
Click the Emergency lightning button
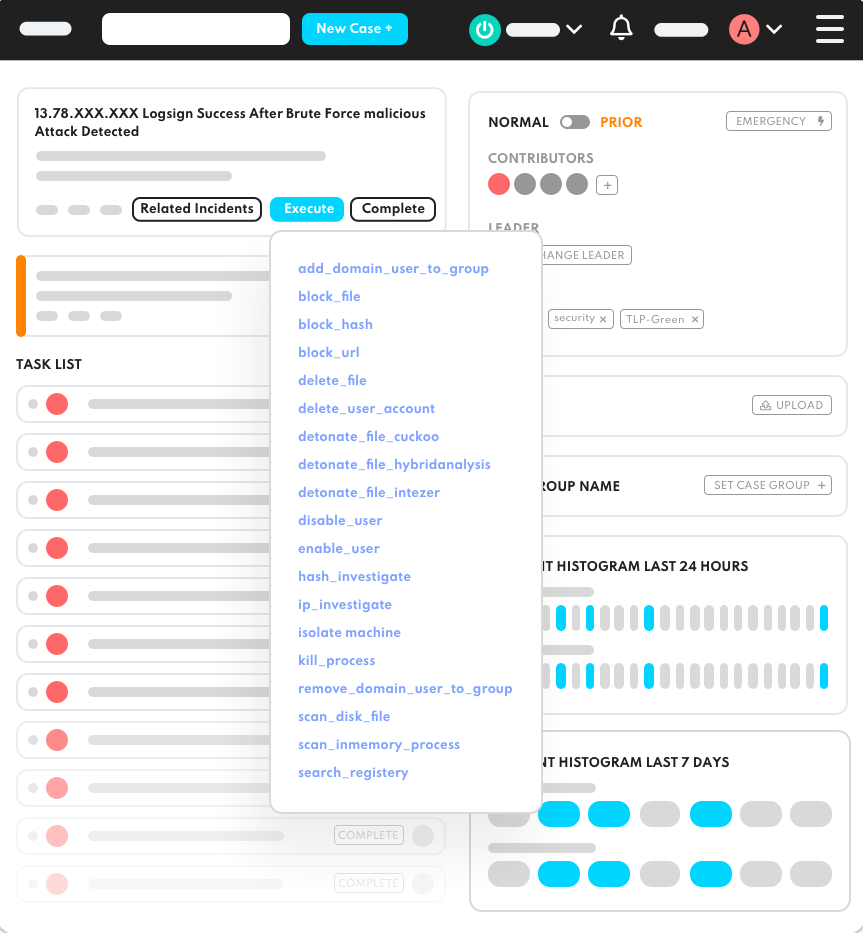tap(779, 122)
